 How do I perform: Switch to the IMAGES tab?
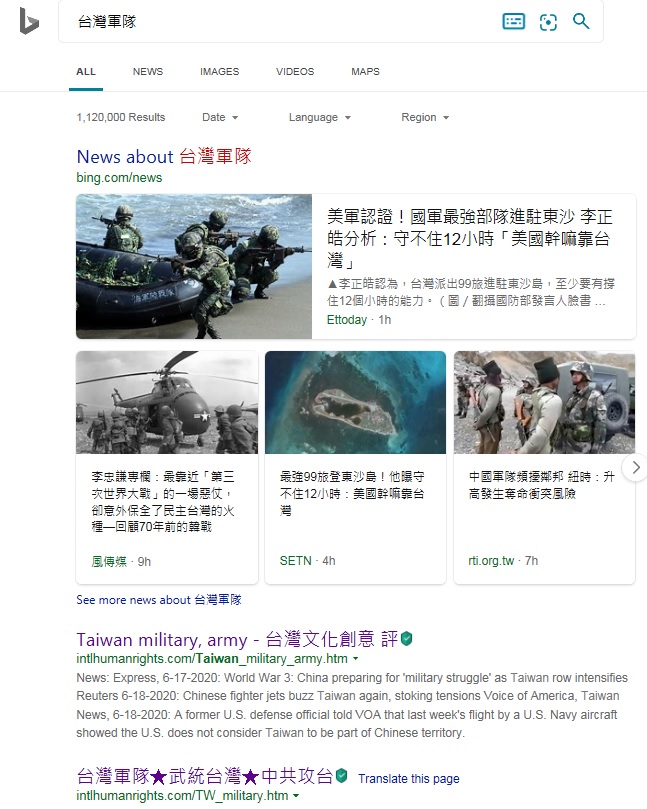point(220,72)
